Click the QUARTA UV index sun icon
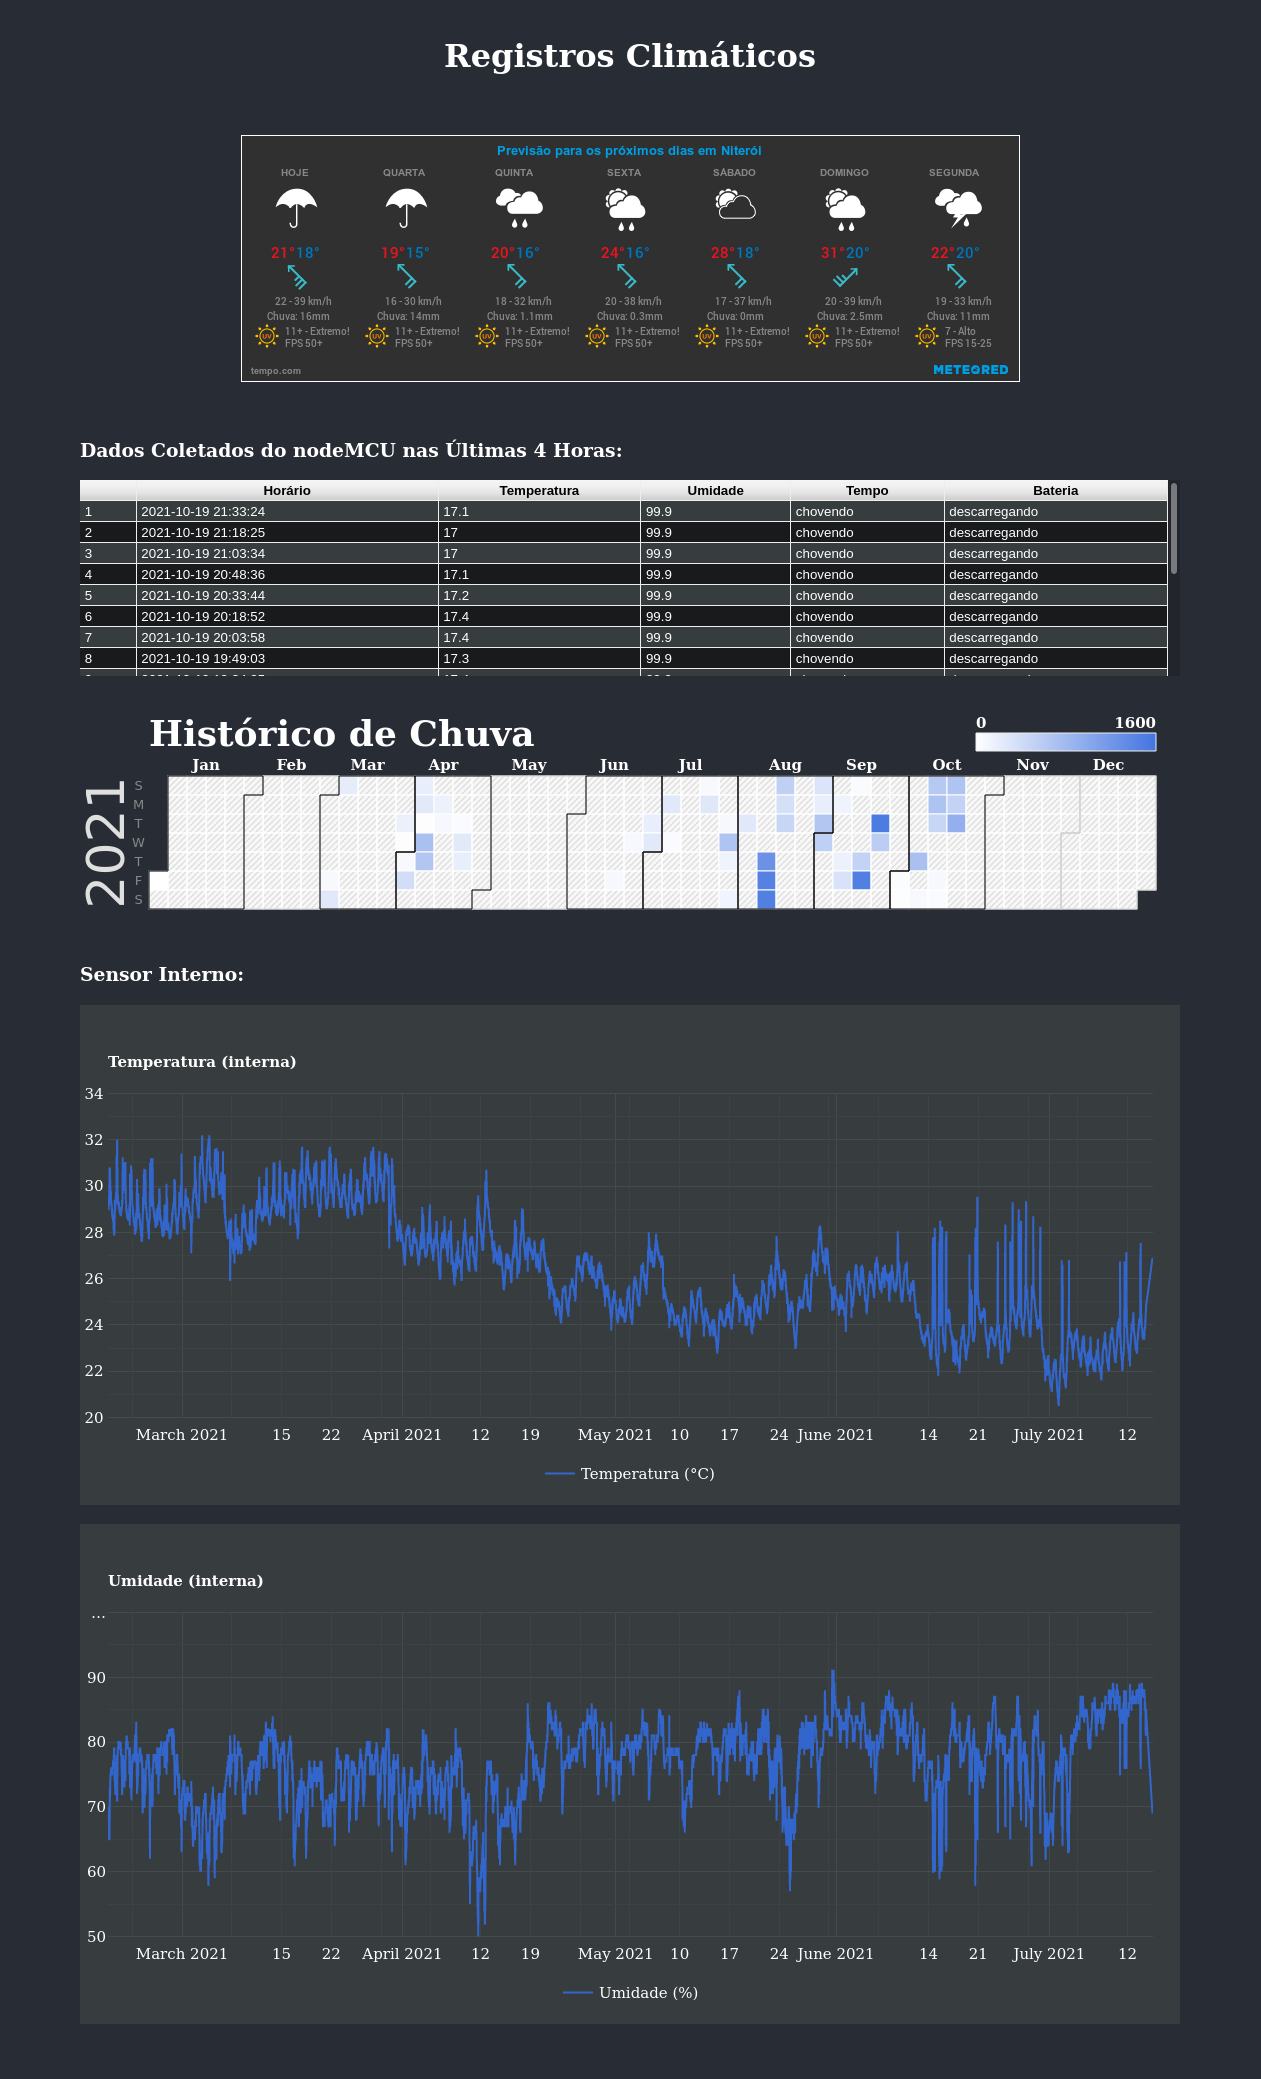Image resolution: width=1261 pixels, height=2079 pixels. pos(377,336)
